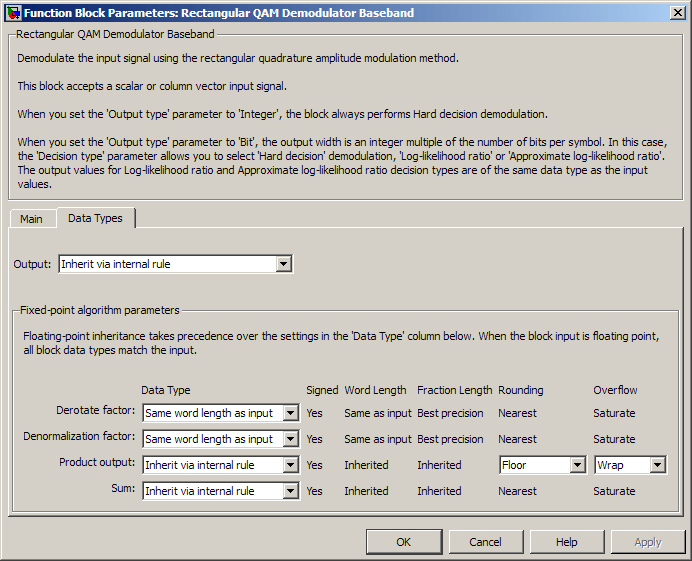Click the 'Derotate factor:' label
Screen dimensions: 692x561
95,410
